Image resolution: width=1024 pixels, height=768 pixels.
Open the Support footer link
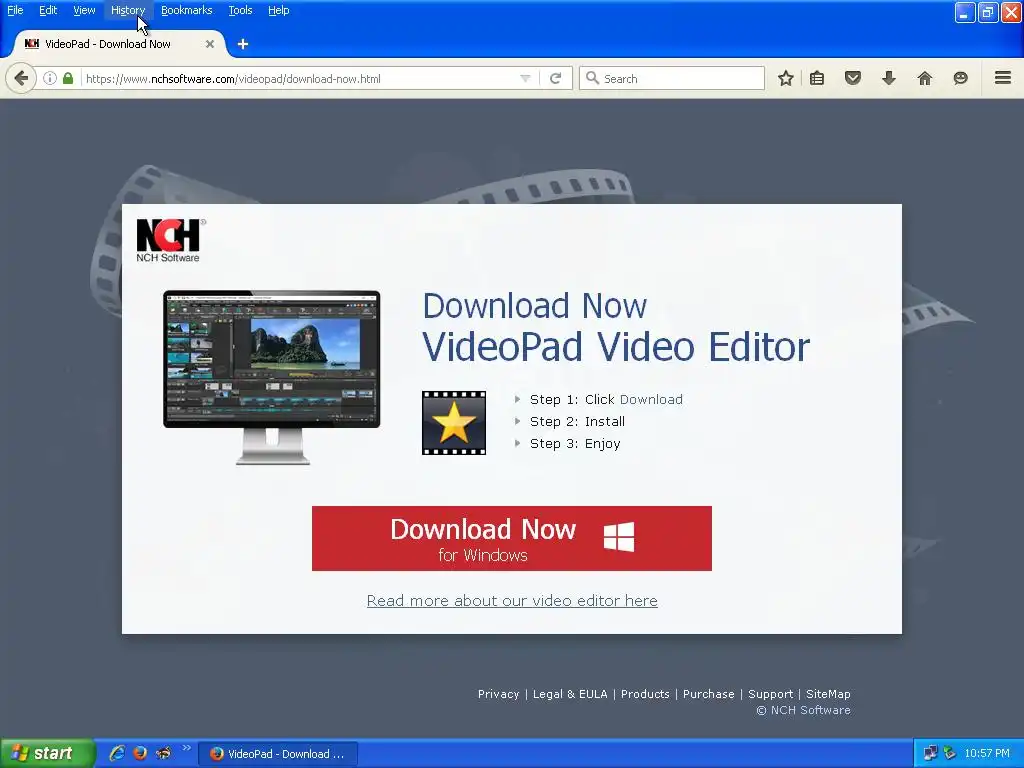pyautogui.click(x=771, y=694)
